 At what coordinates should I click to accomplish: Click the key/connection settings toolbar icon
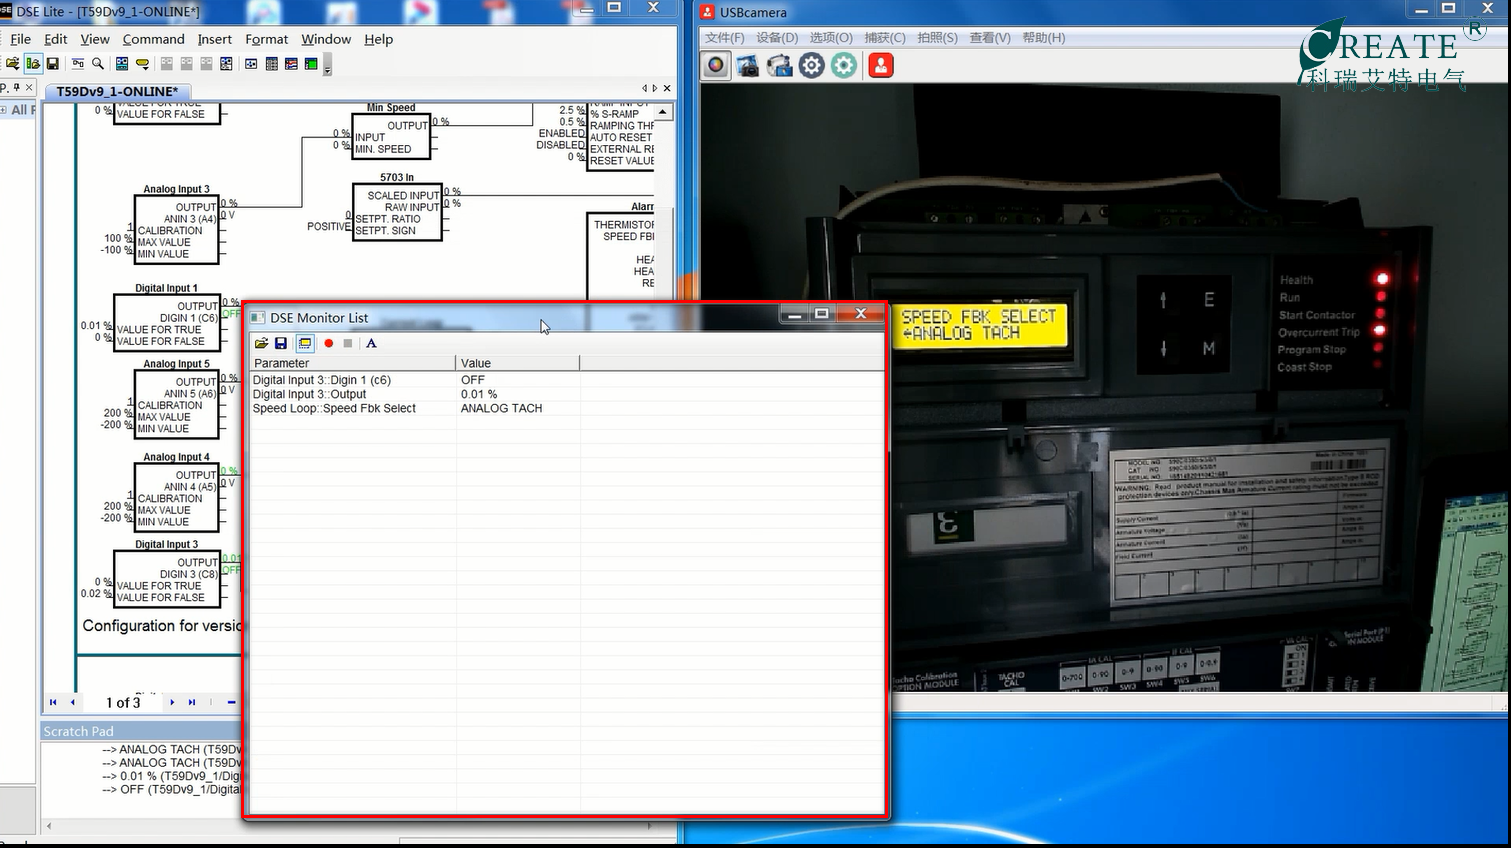(78, 63)
